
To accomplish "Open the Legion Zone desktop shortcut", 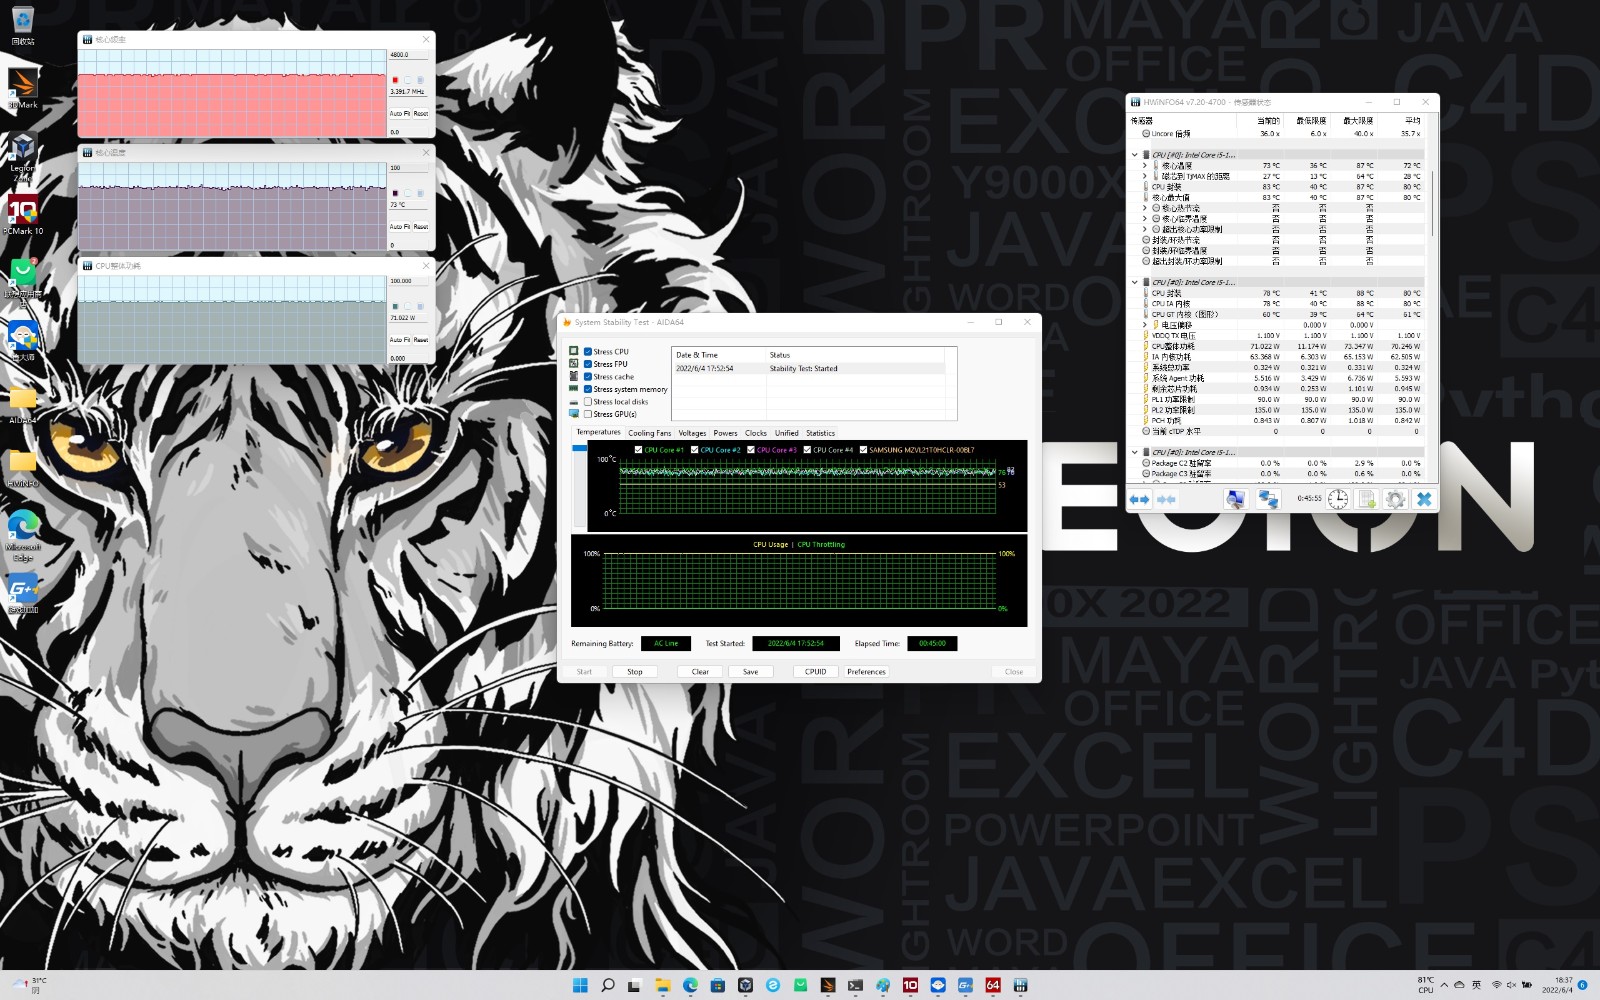I will pos(23,156).
